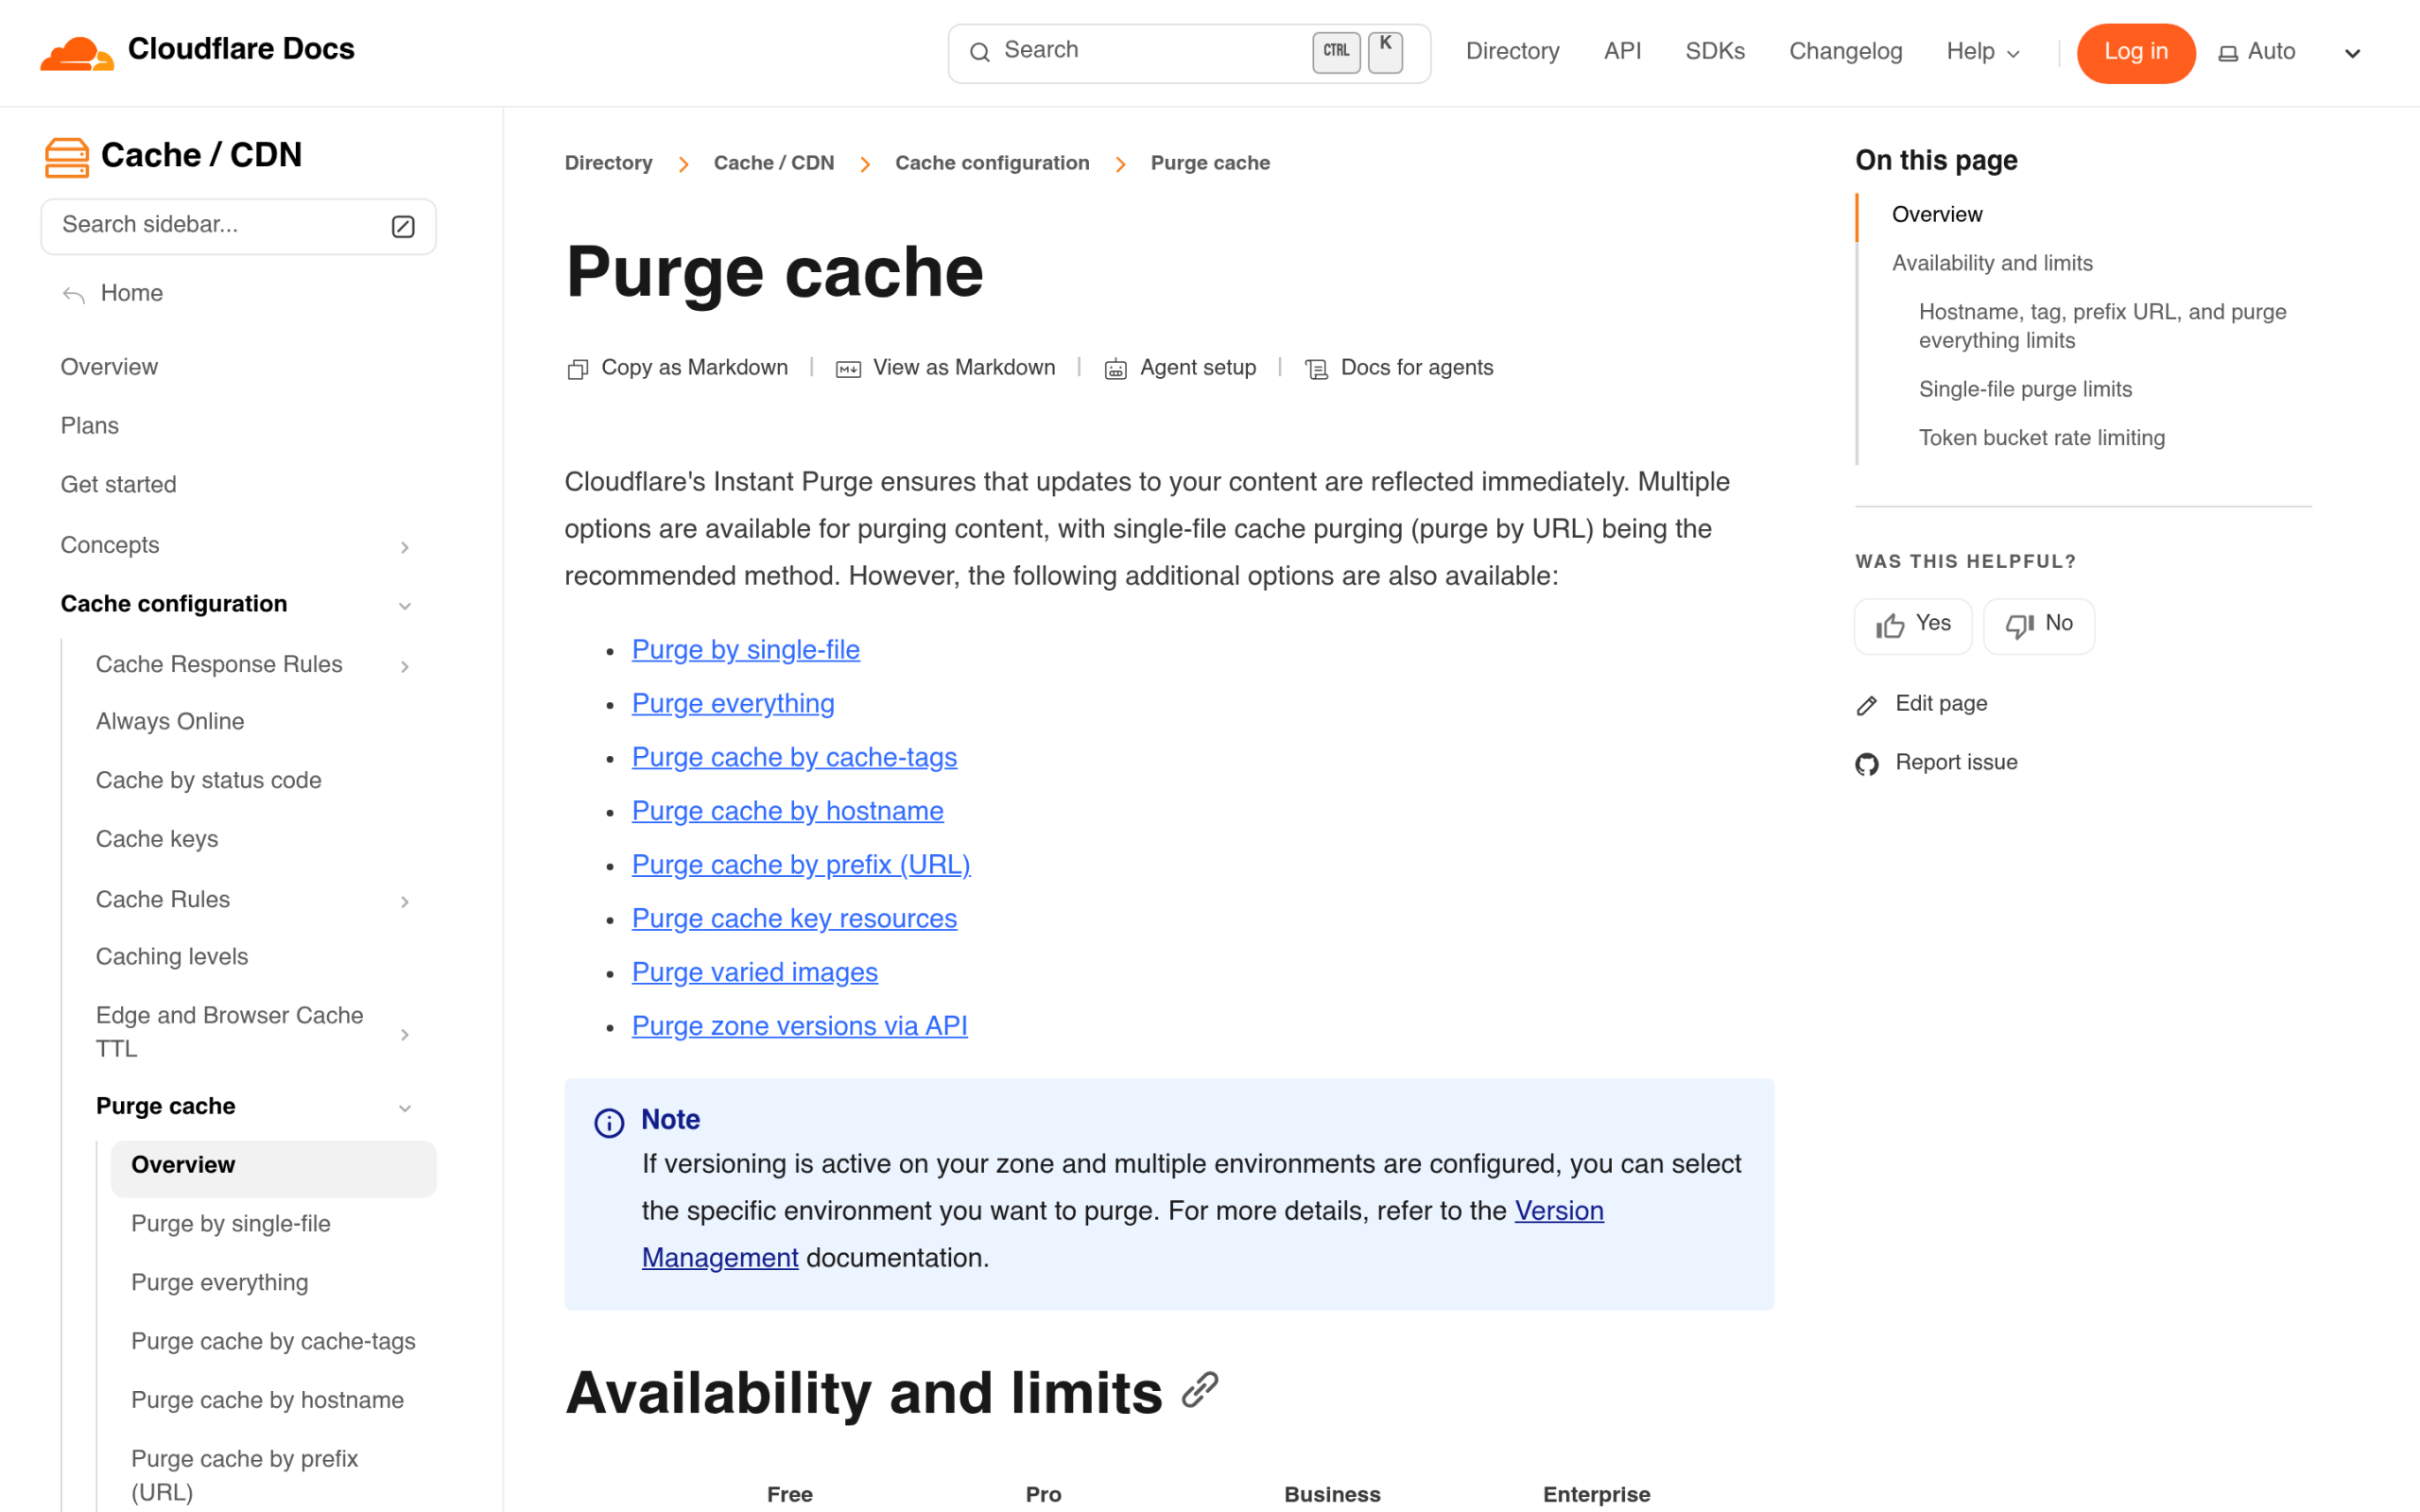Screen dimensions: 2420x1512
Task: Click Cache / CDN breadcrumb
Action: (773, 163)
